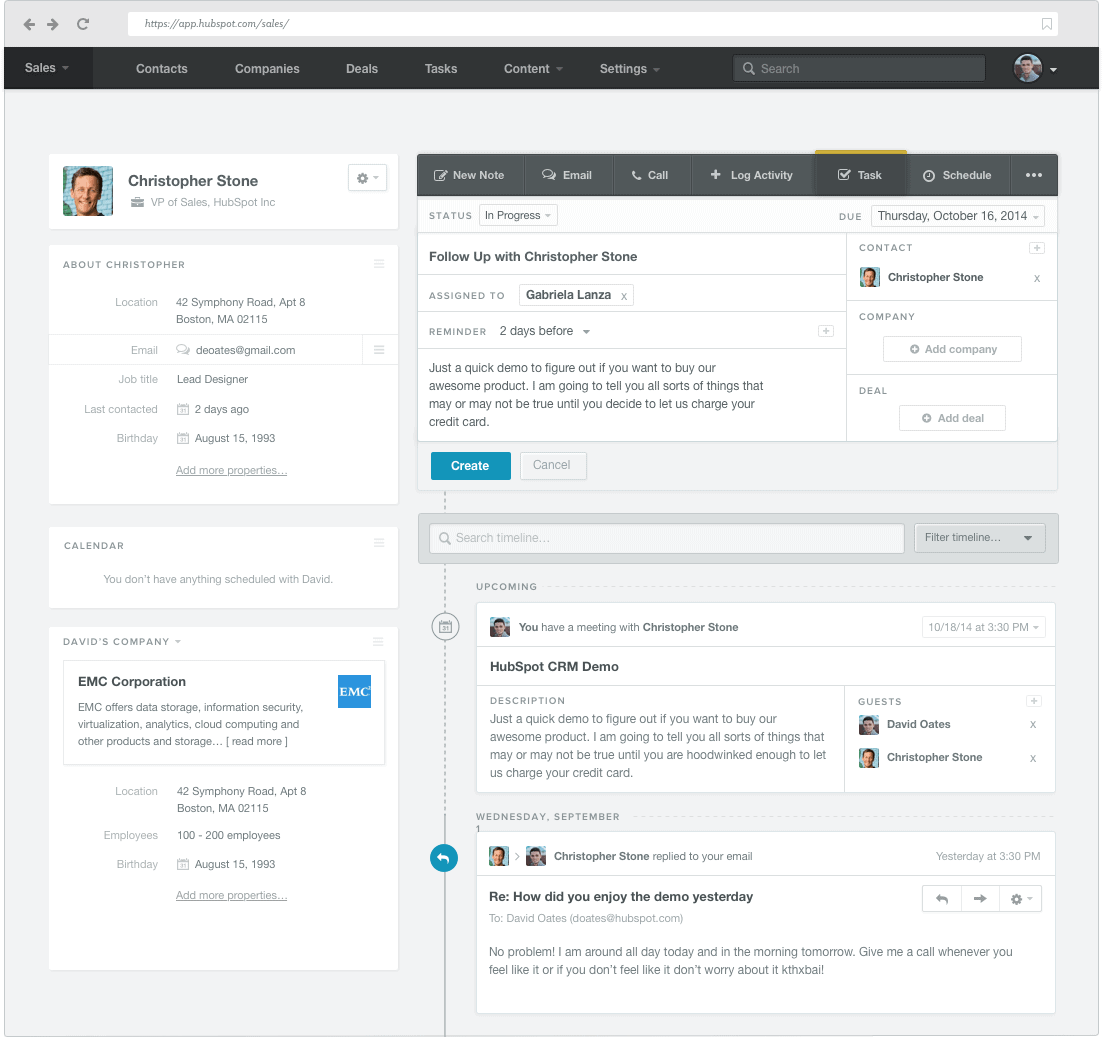Click the Cancel button
1103x1037 pixels.
click(552, 465)
